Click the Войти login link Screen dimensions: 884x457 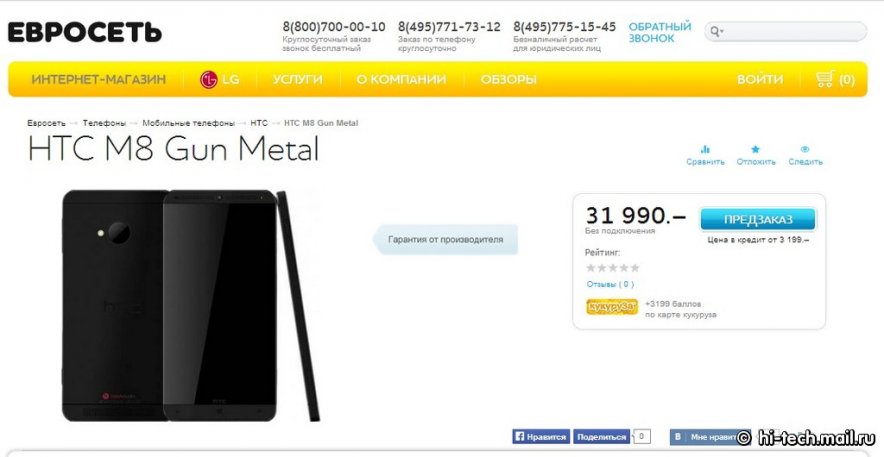coord(760,79)
